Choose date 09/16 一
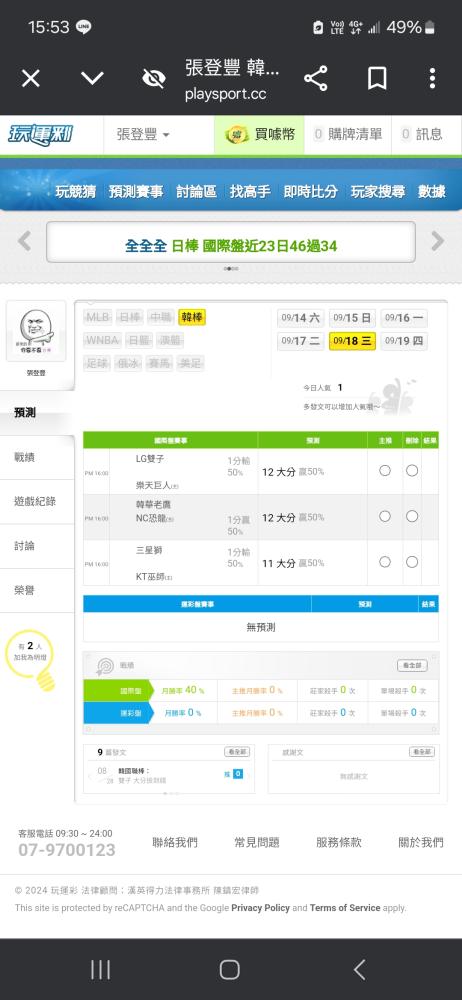The height and width of the screenshot is (1000, 462). tap(404, 318)
